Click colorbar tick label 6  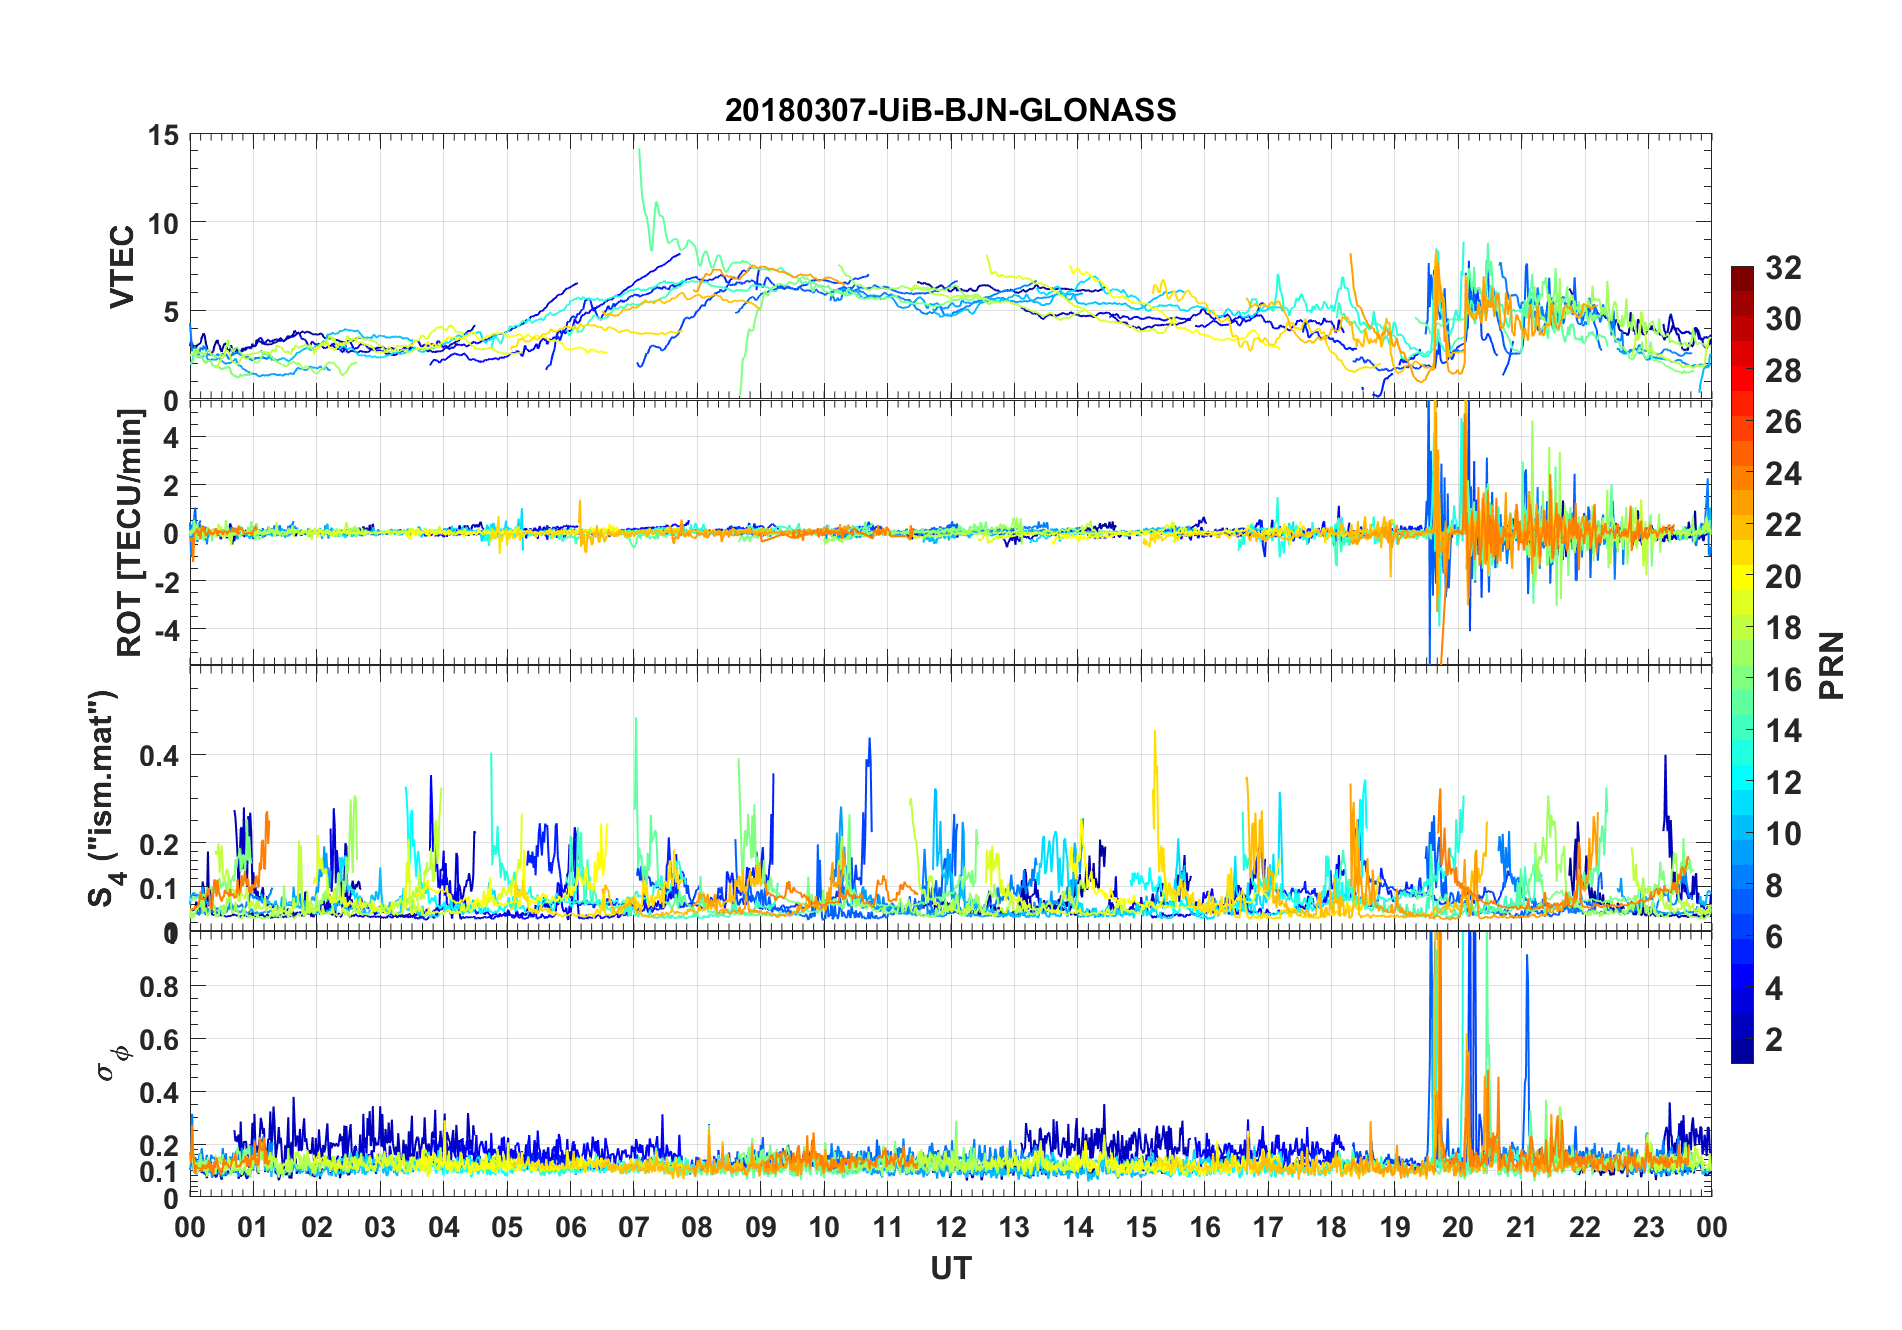tap(1774, 937)
